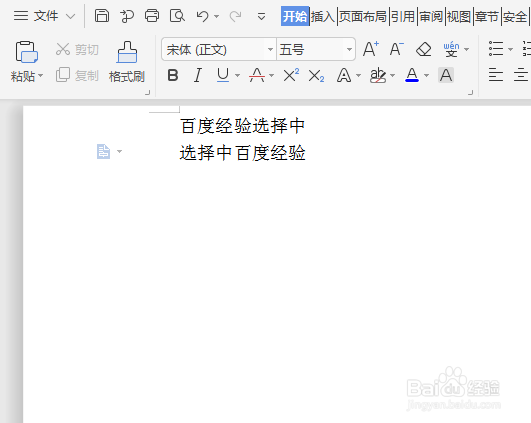
Task: Toggle character shading icon
Action: [446, 75]
